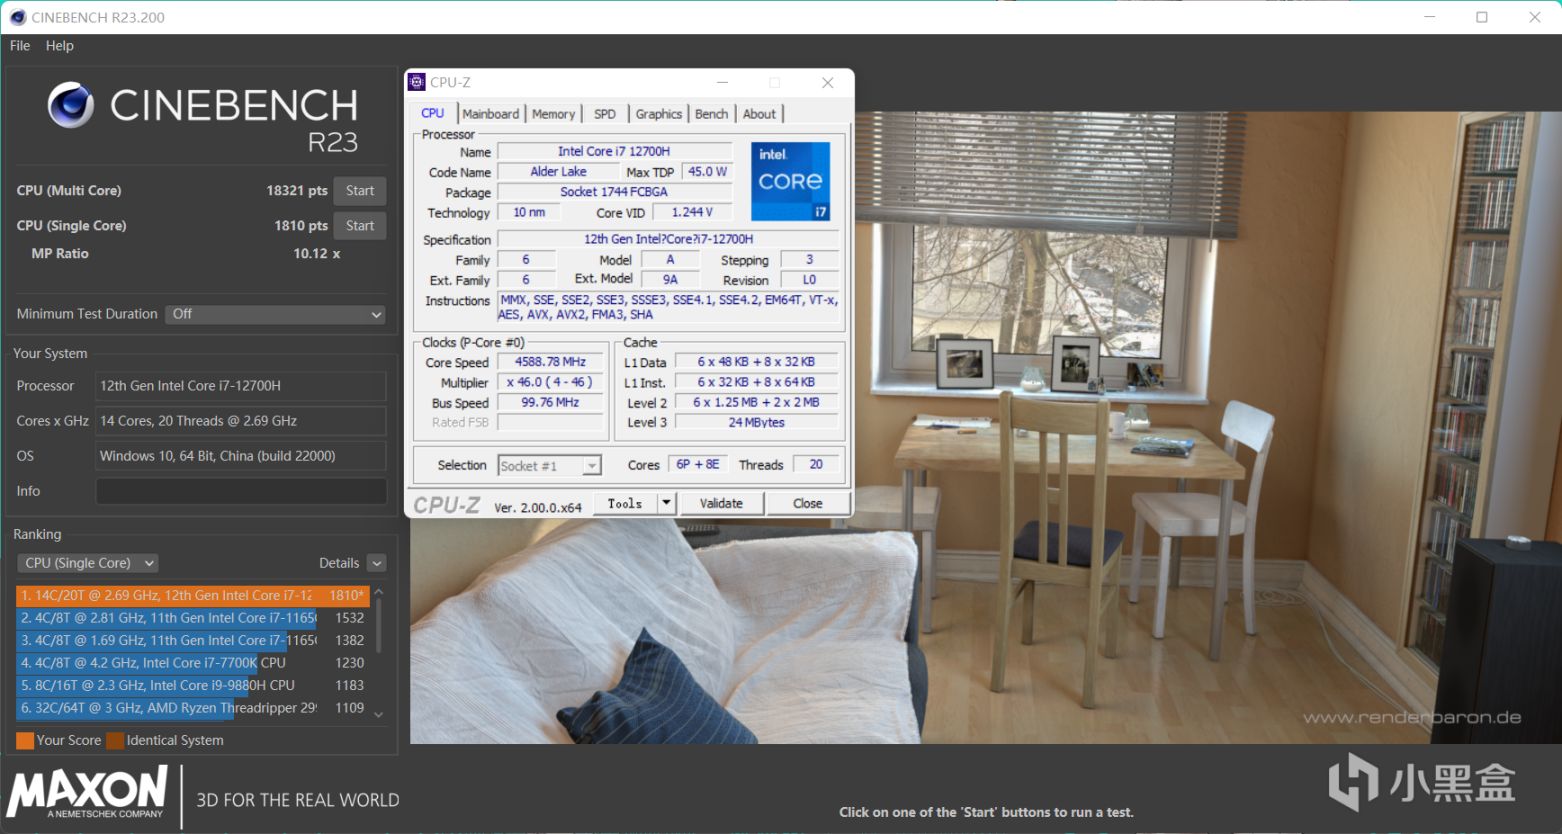
Task: Click the Tools button in CPU-Z
Action: pos(625,504)
